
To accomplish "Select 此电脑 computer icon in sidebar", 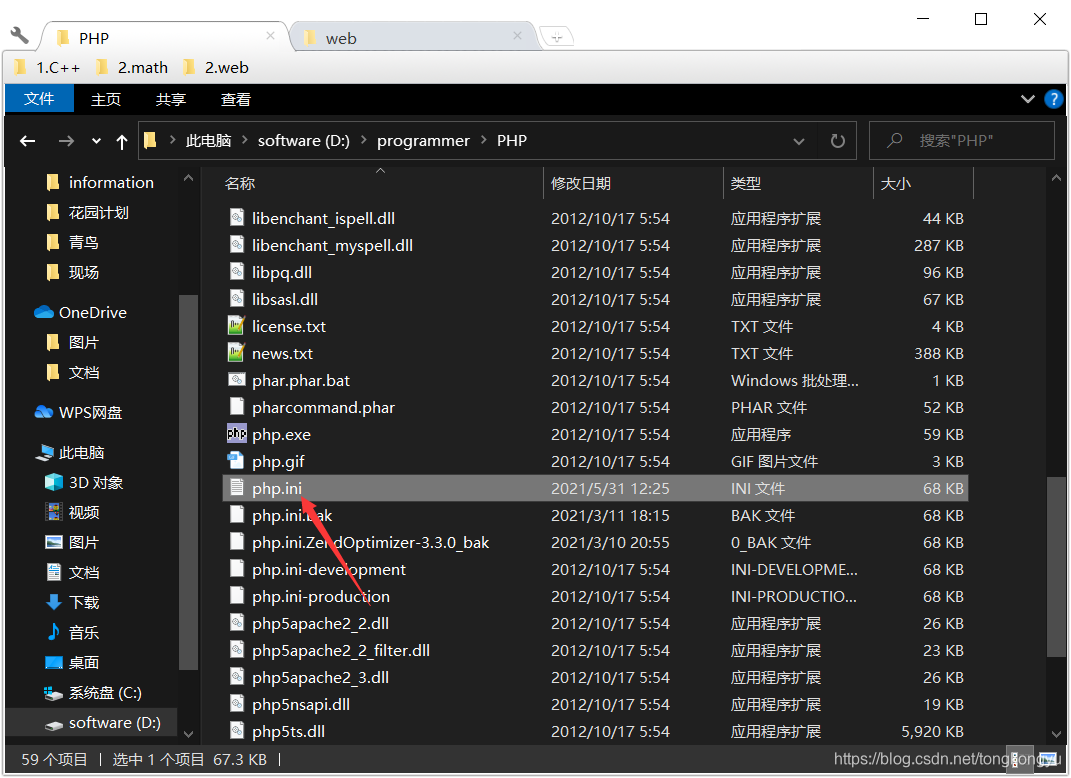I will point(45,452).
